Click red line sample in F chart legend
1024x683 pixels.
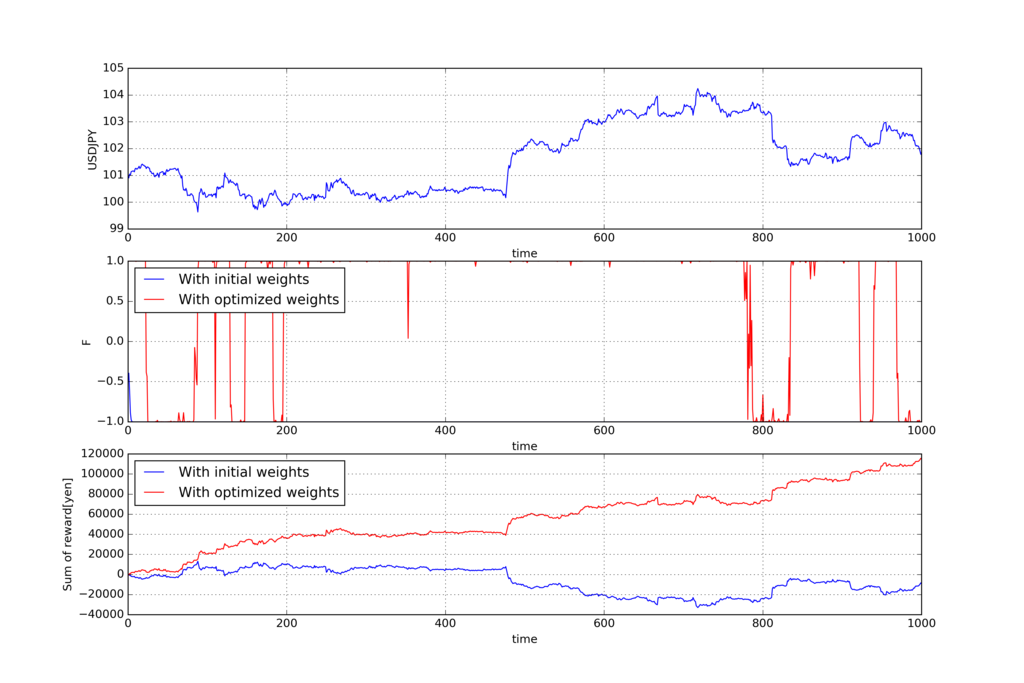[x=153, y=300]
